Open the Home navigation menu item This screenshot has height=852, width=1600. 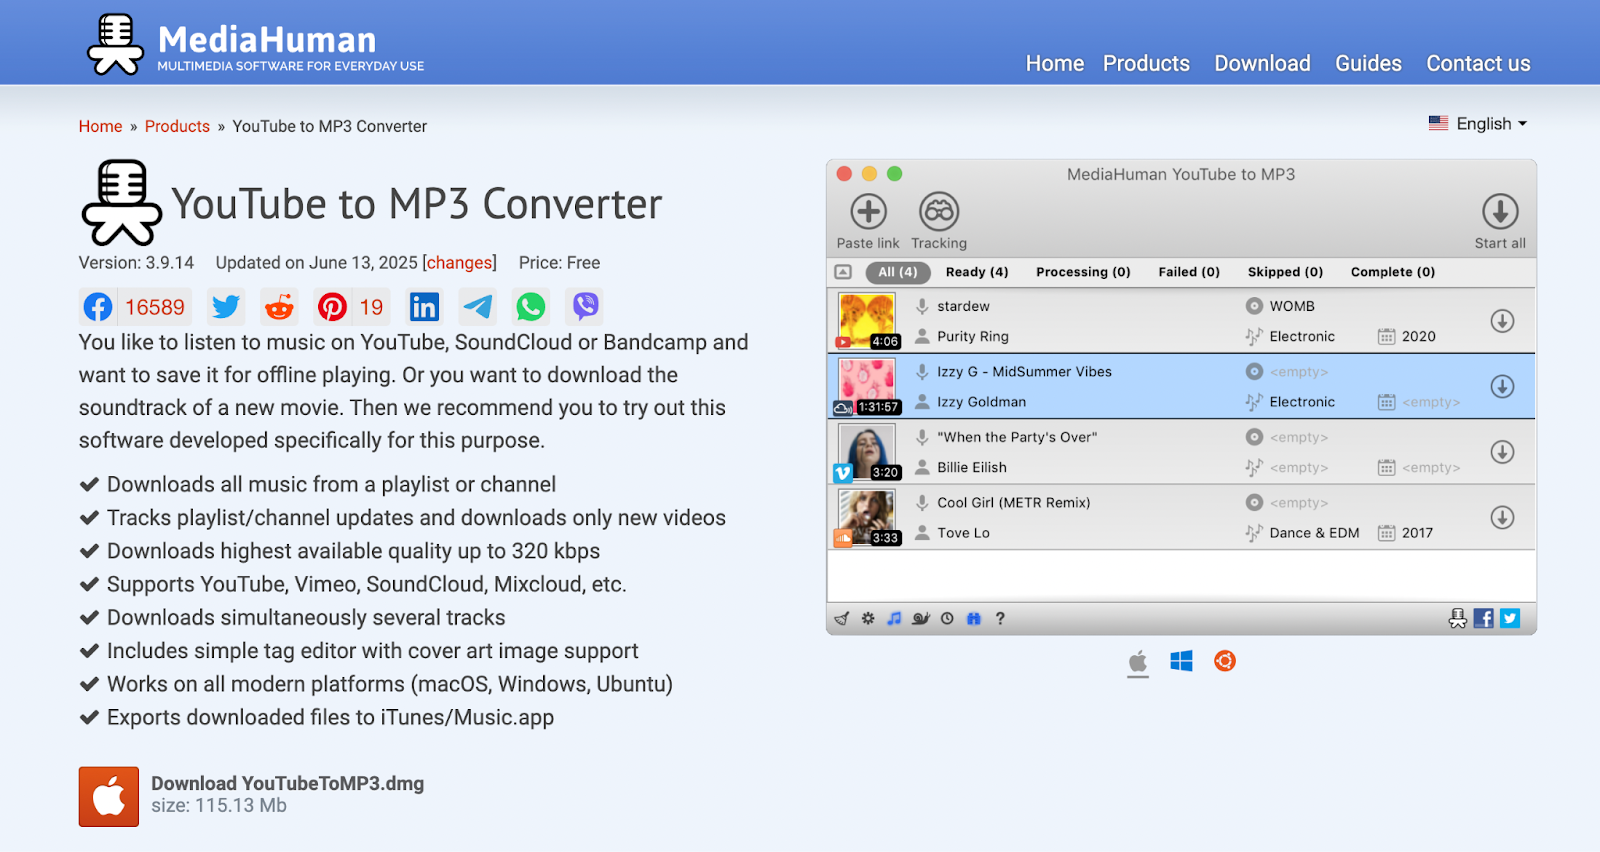coord(1055,64)
